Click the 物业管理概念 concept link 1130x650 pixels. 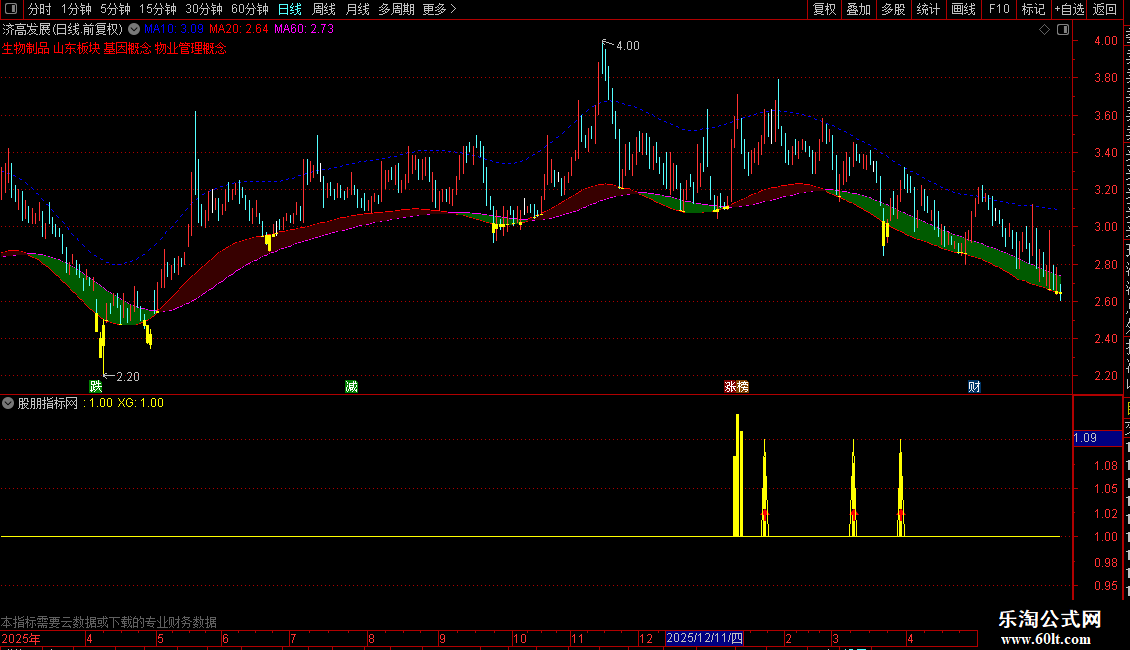coord(190,48)
